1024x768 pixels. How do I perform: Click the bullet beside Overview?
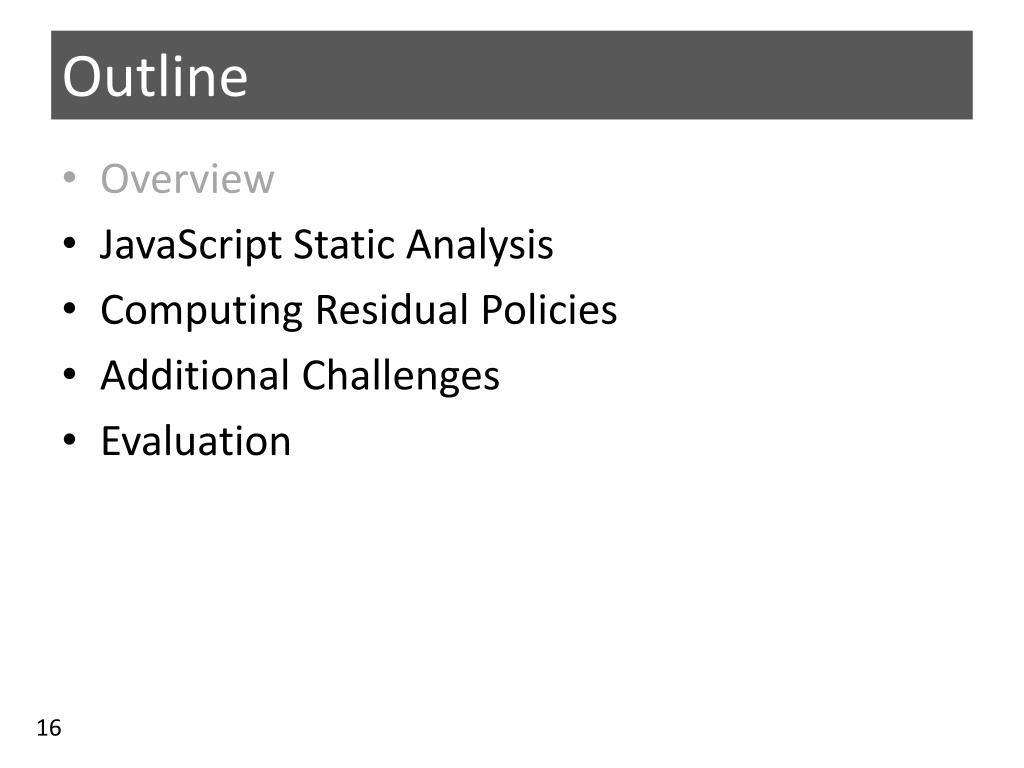click(x=70, y=178)
